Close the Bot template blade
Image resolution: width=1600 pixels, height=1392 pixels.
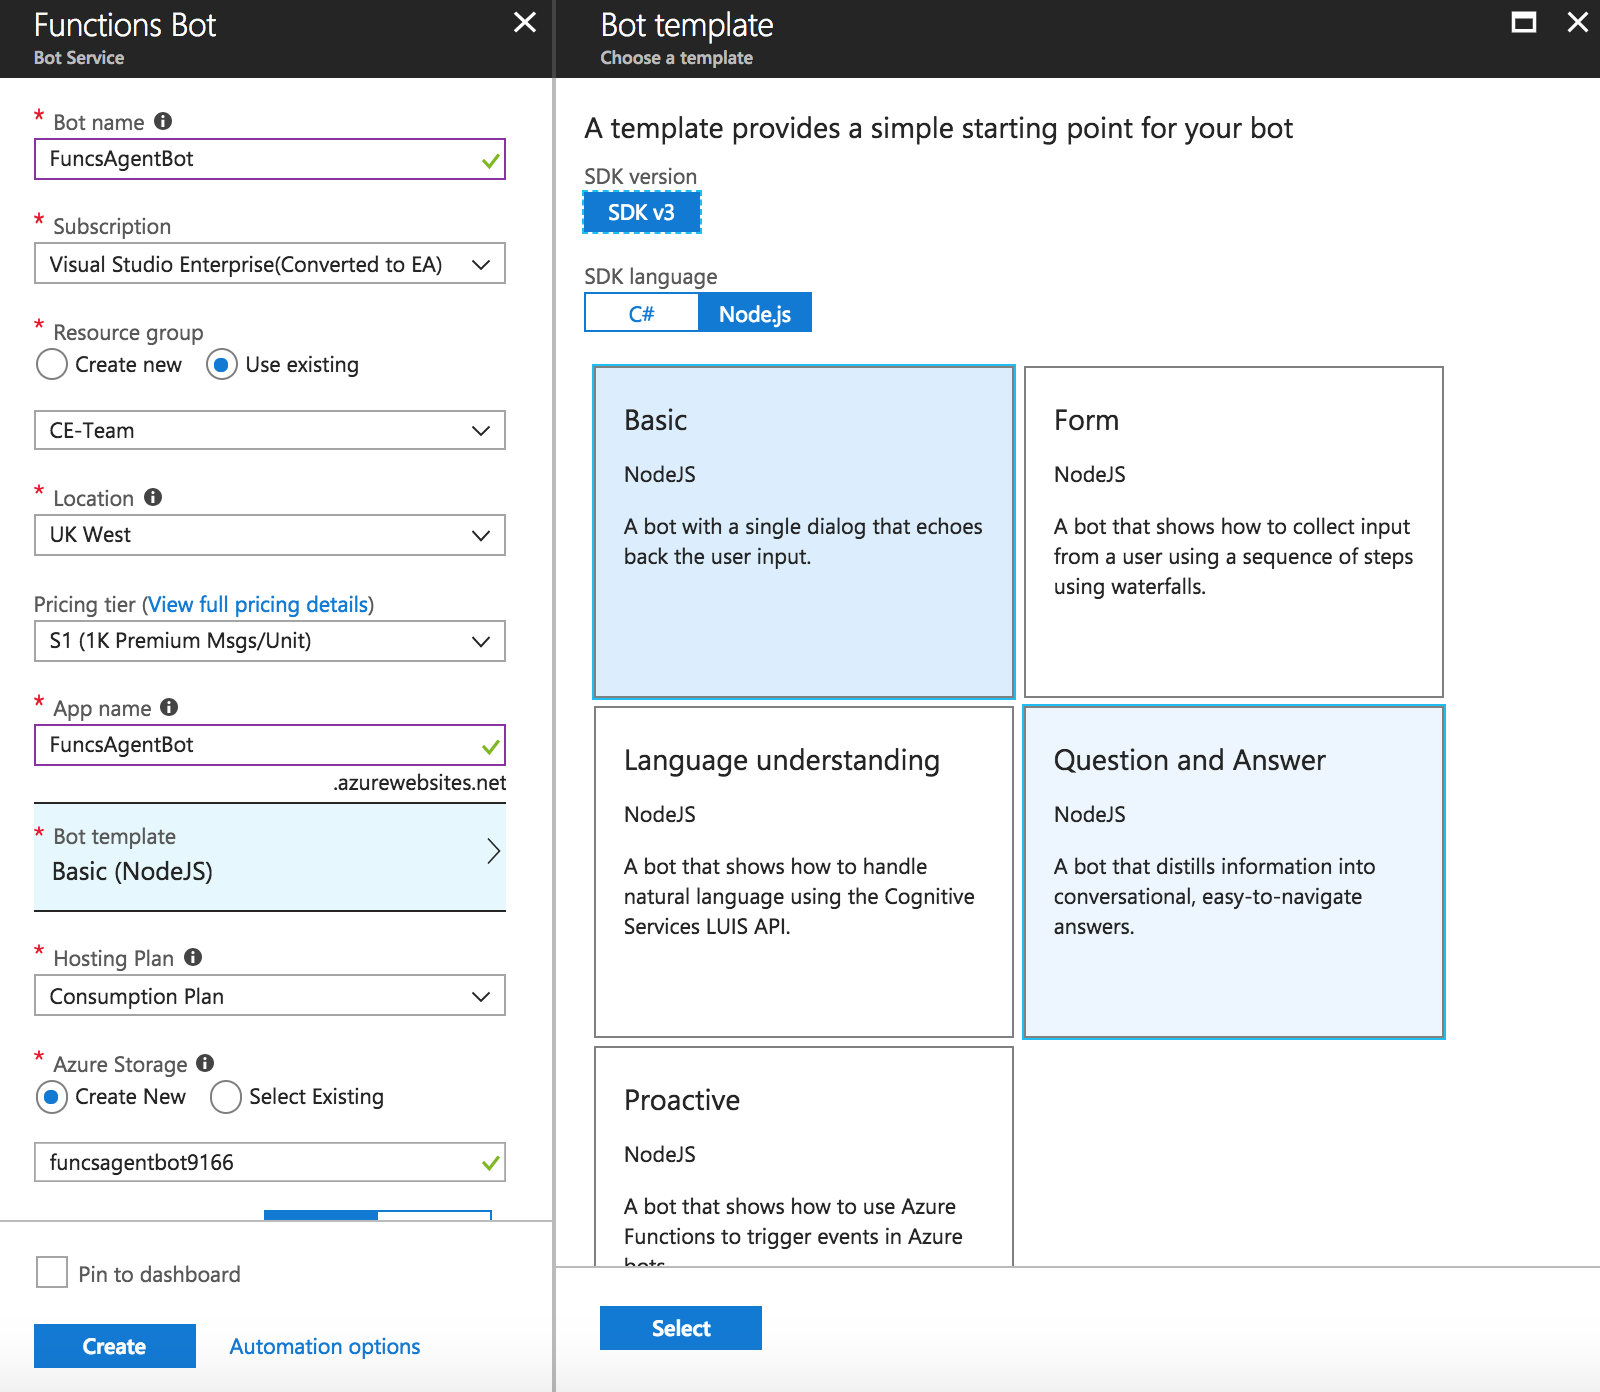click(x=1578, y=22)
